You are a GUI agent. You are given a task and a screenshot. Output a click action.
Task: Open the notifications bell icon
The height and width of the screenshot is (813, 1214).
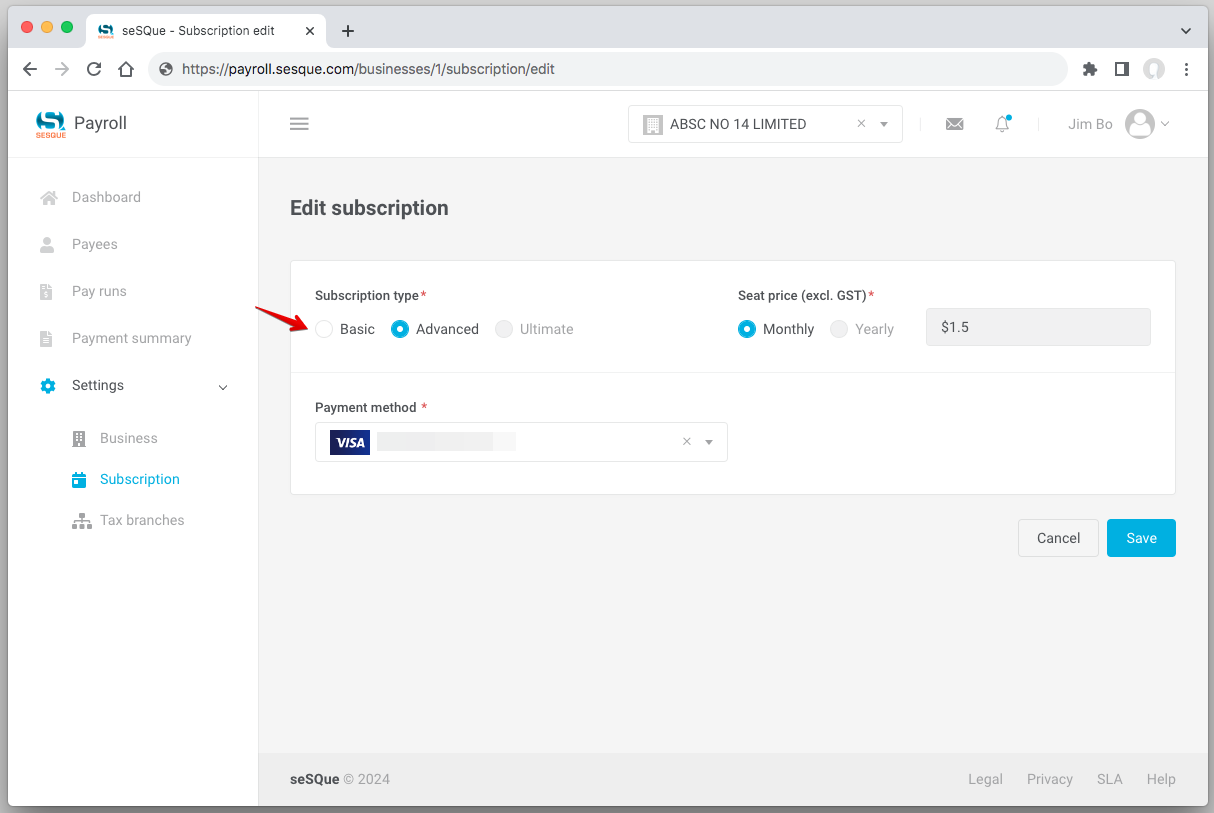[x=1002, y=124]
